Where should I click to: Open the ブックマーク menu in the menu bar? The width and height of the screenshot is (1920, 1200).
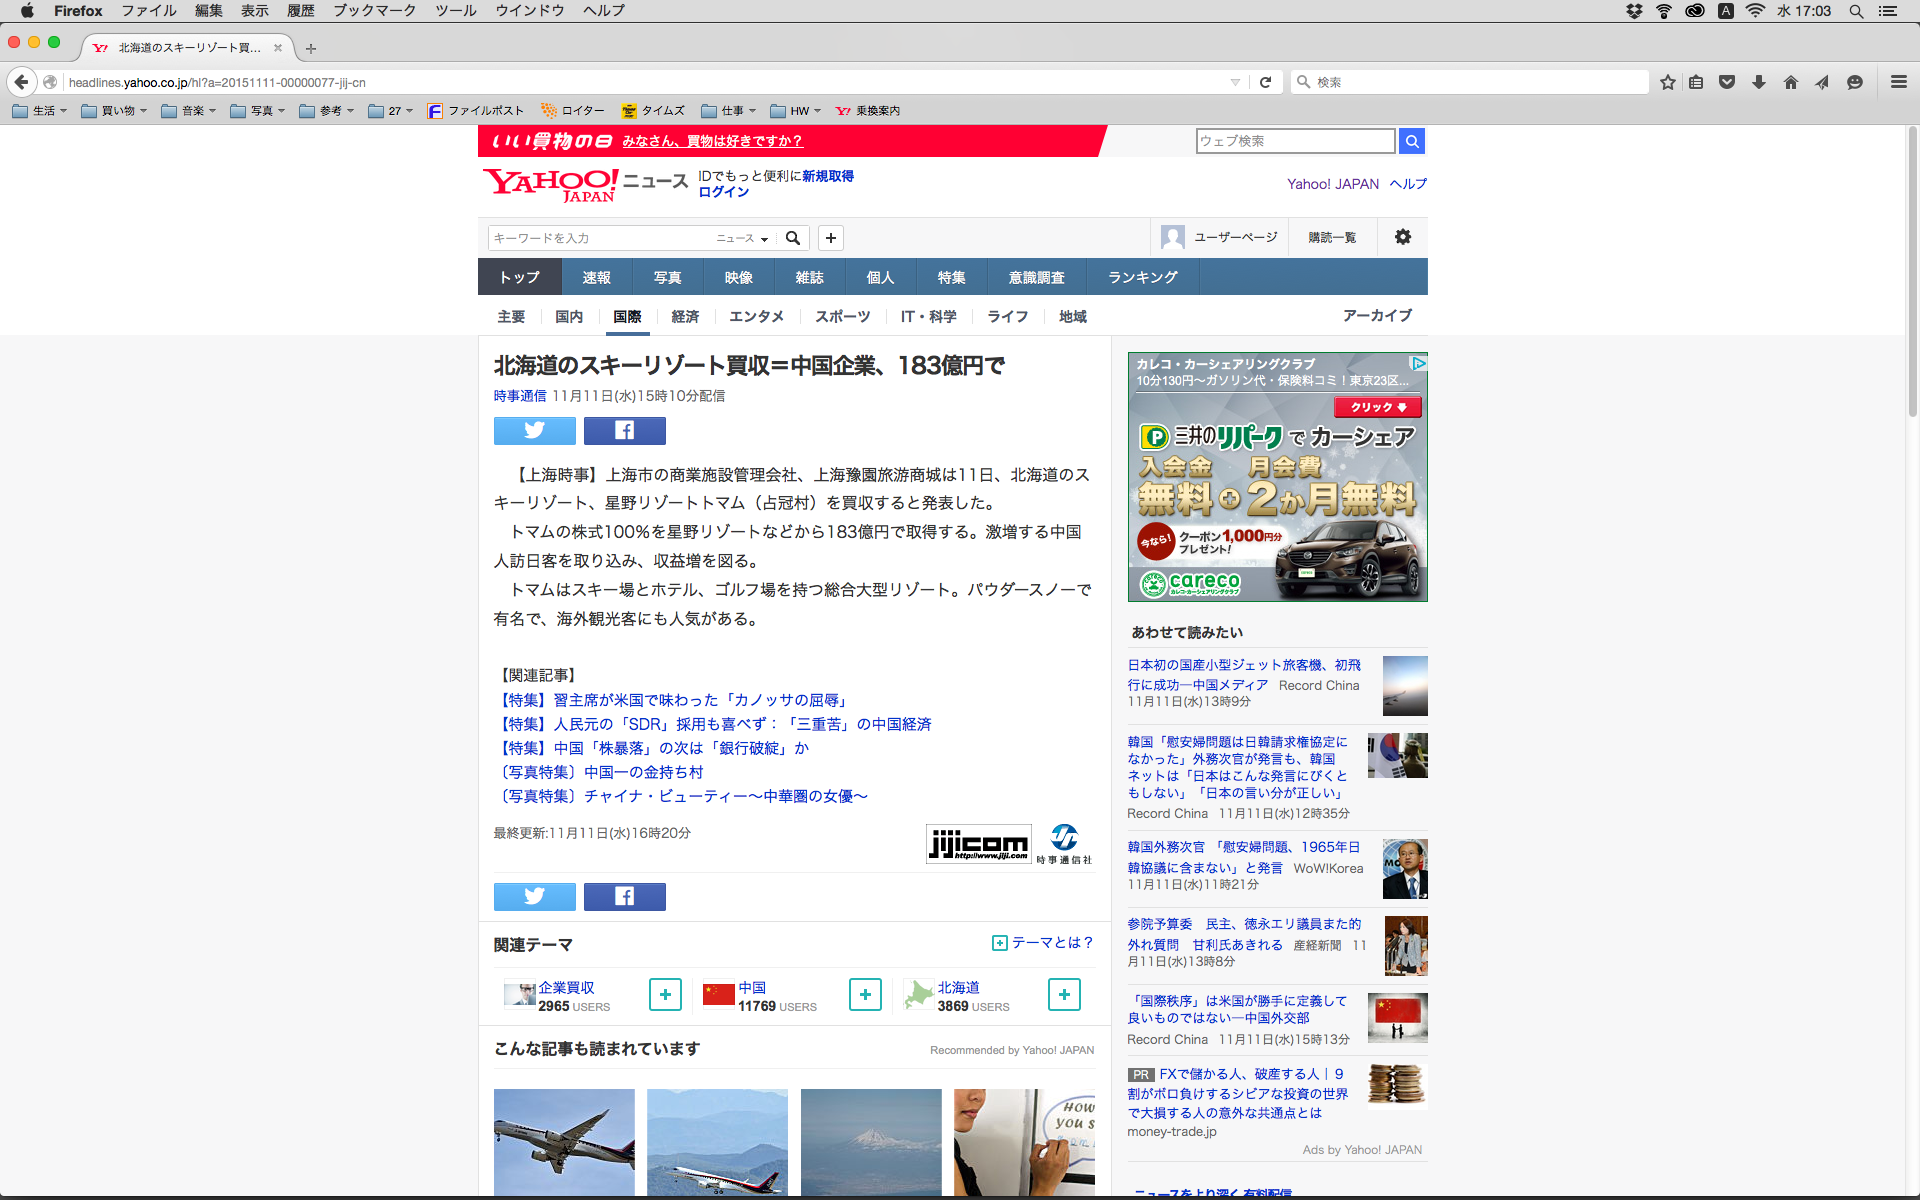click(374, 10)
